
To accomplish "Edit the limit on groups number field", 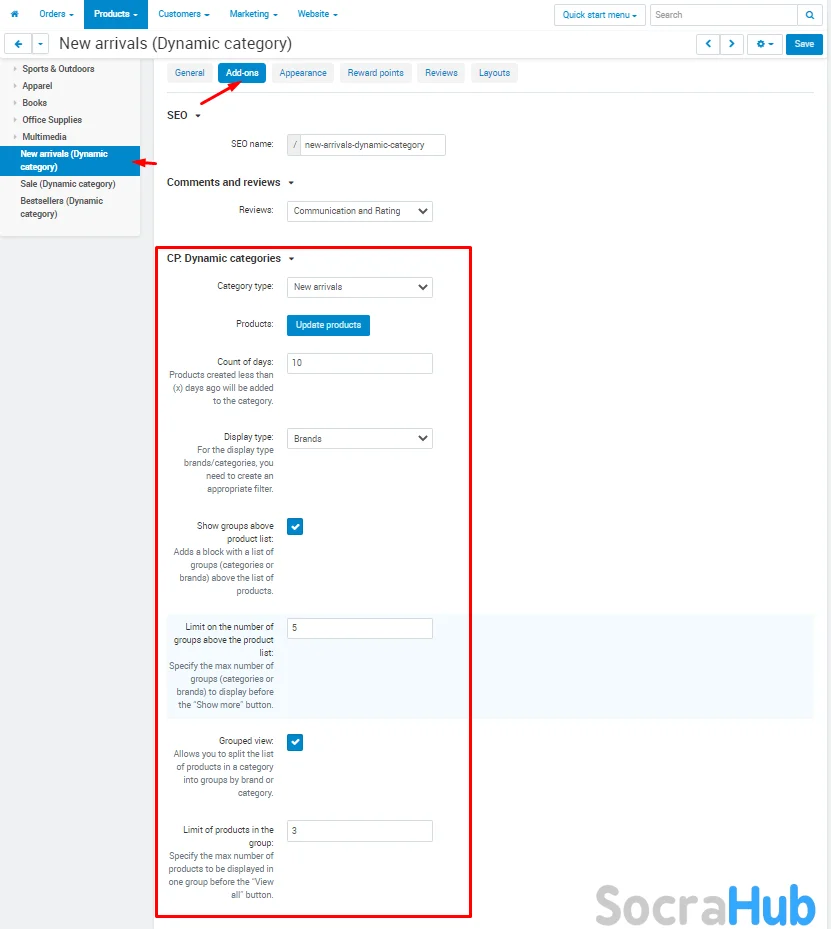I will [x=360, y=629].
